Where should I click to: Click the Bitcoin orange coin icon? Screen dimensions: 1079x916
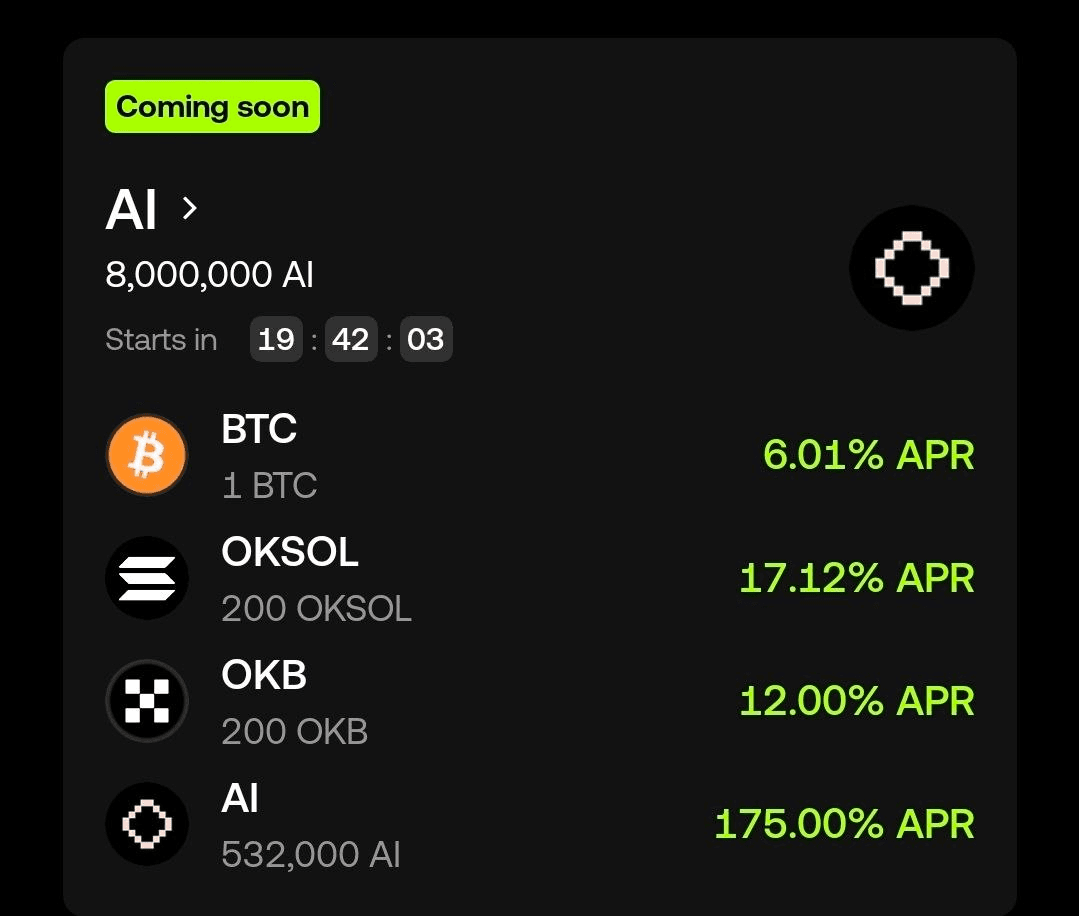147,455
